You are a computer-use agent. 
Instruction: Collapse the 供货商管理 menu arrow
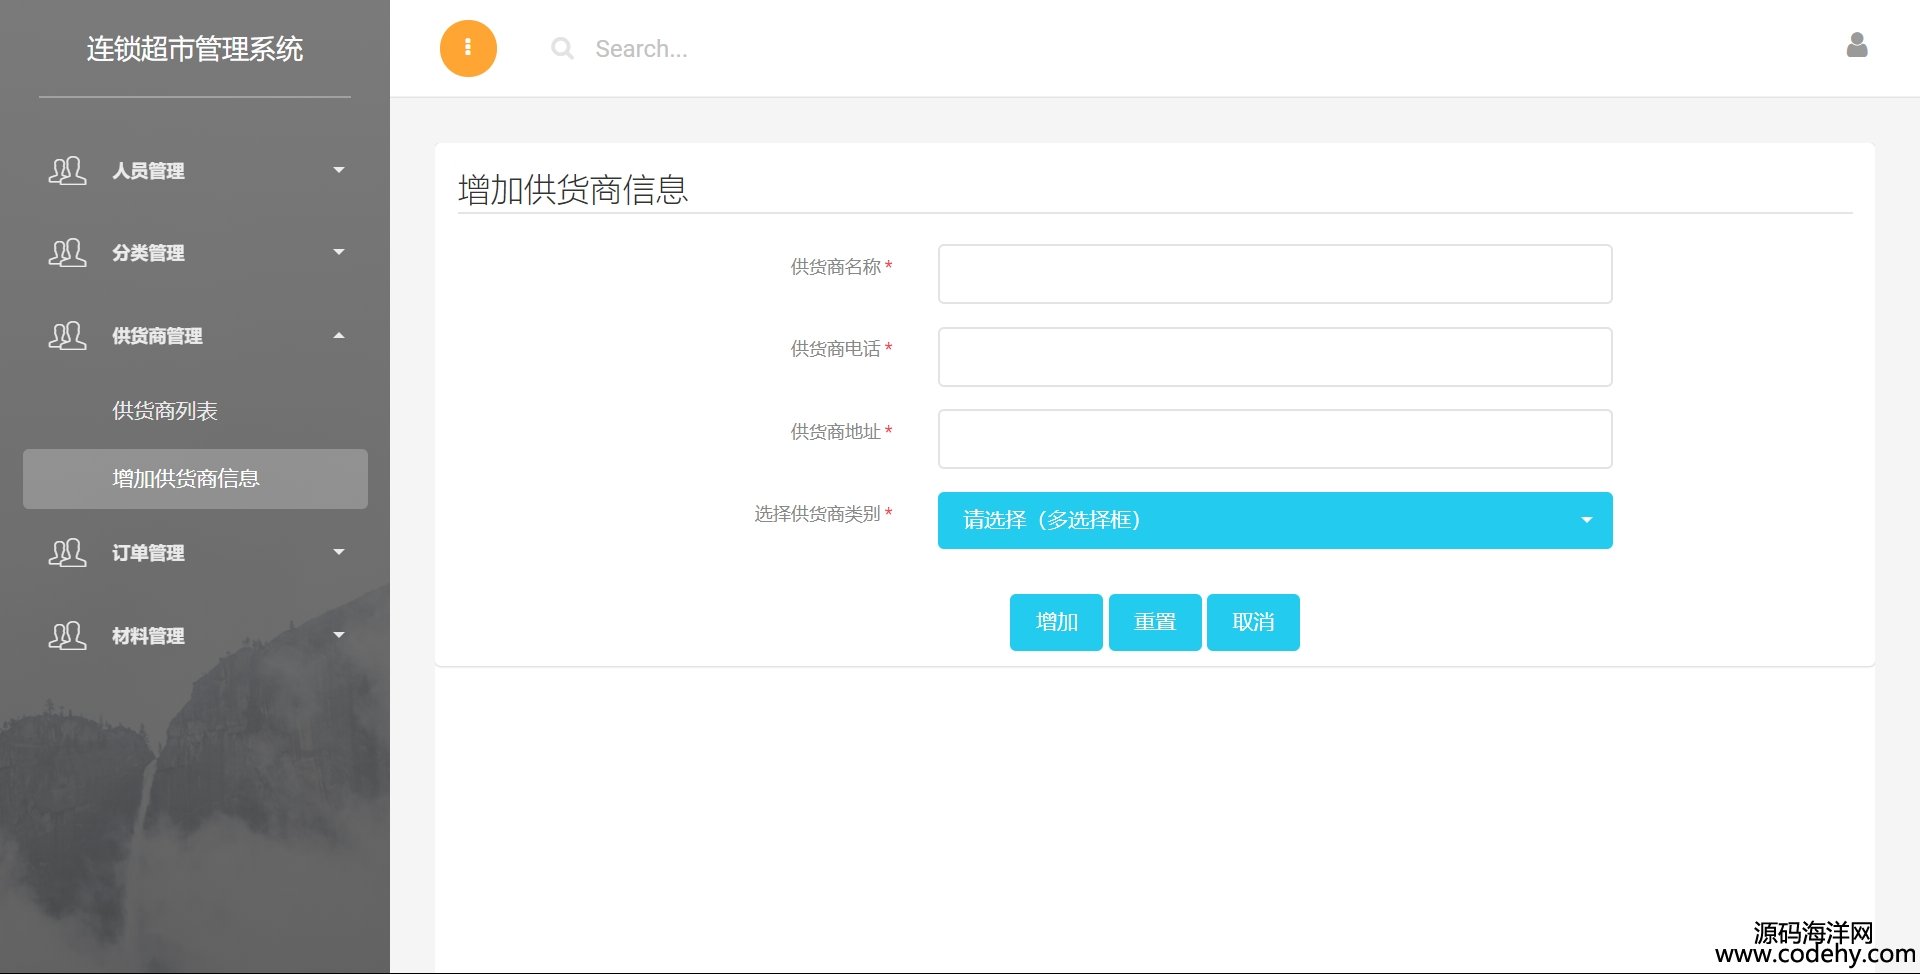(x=339, y=336)
